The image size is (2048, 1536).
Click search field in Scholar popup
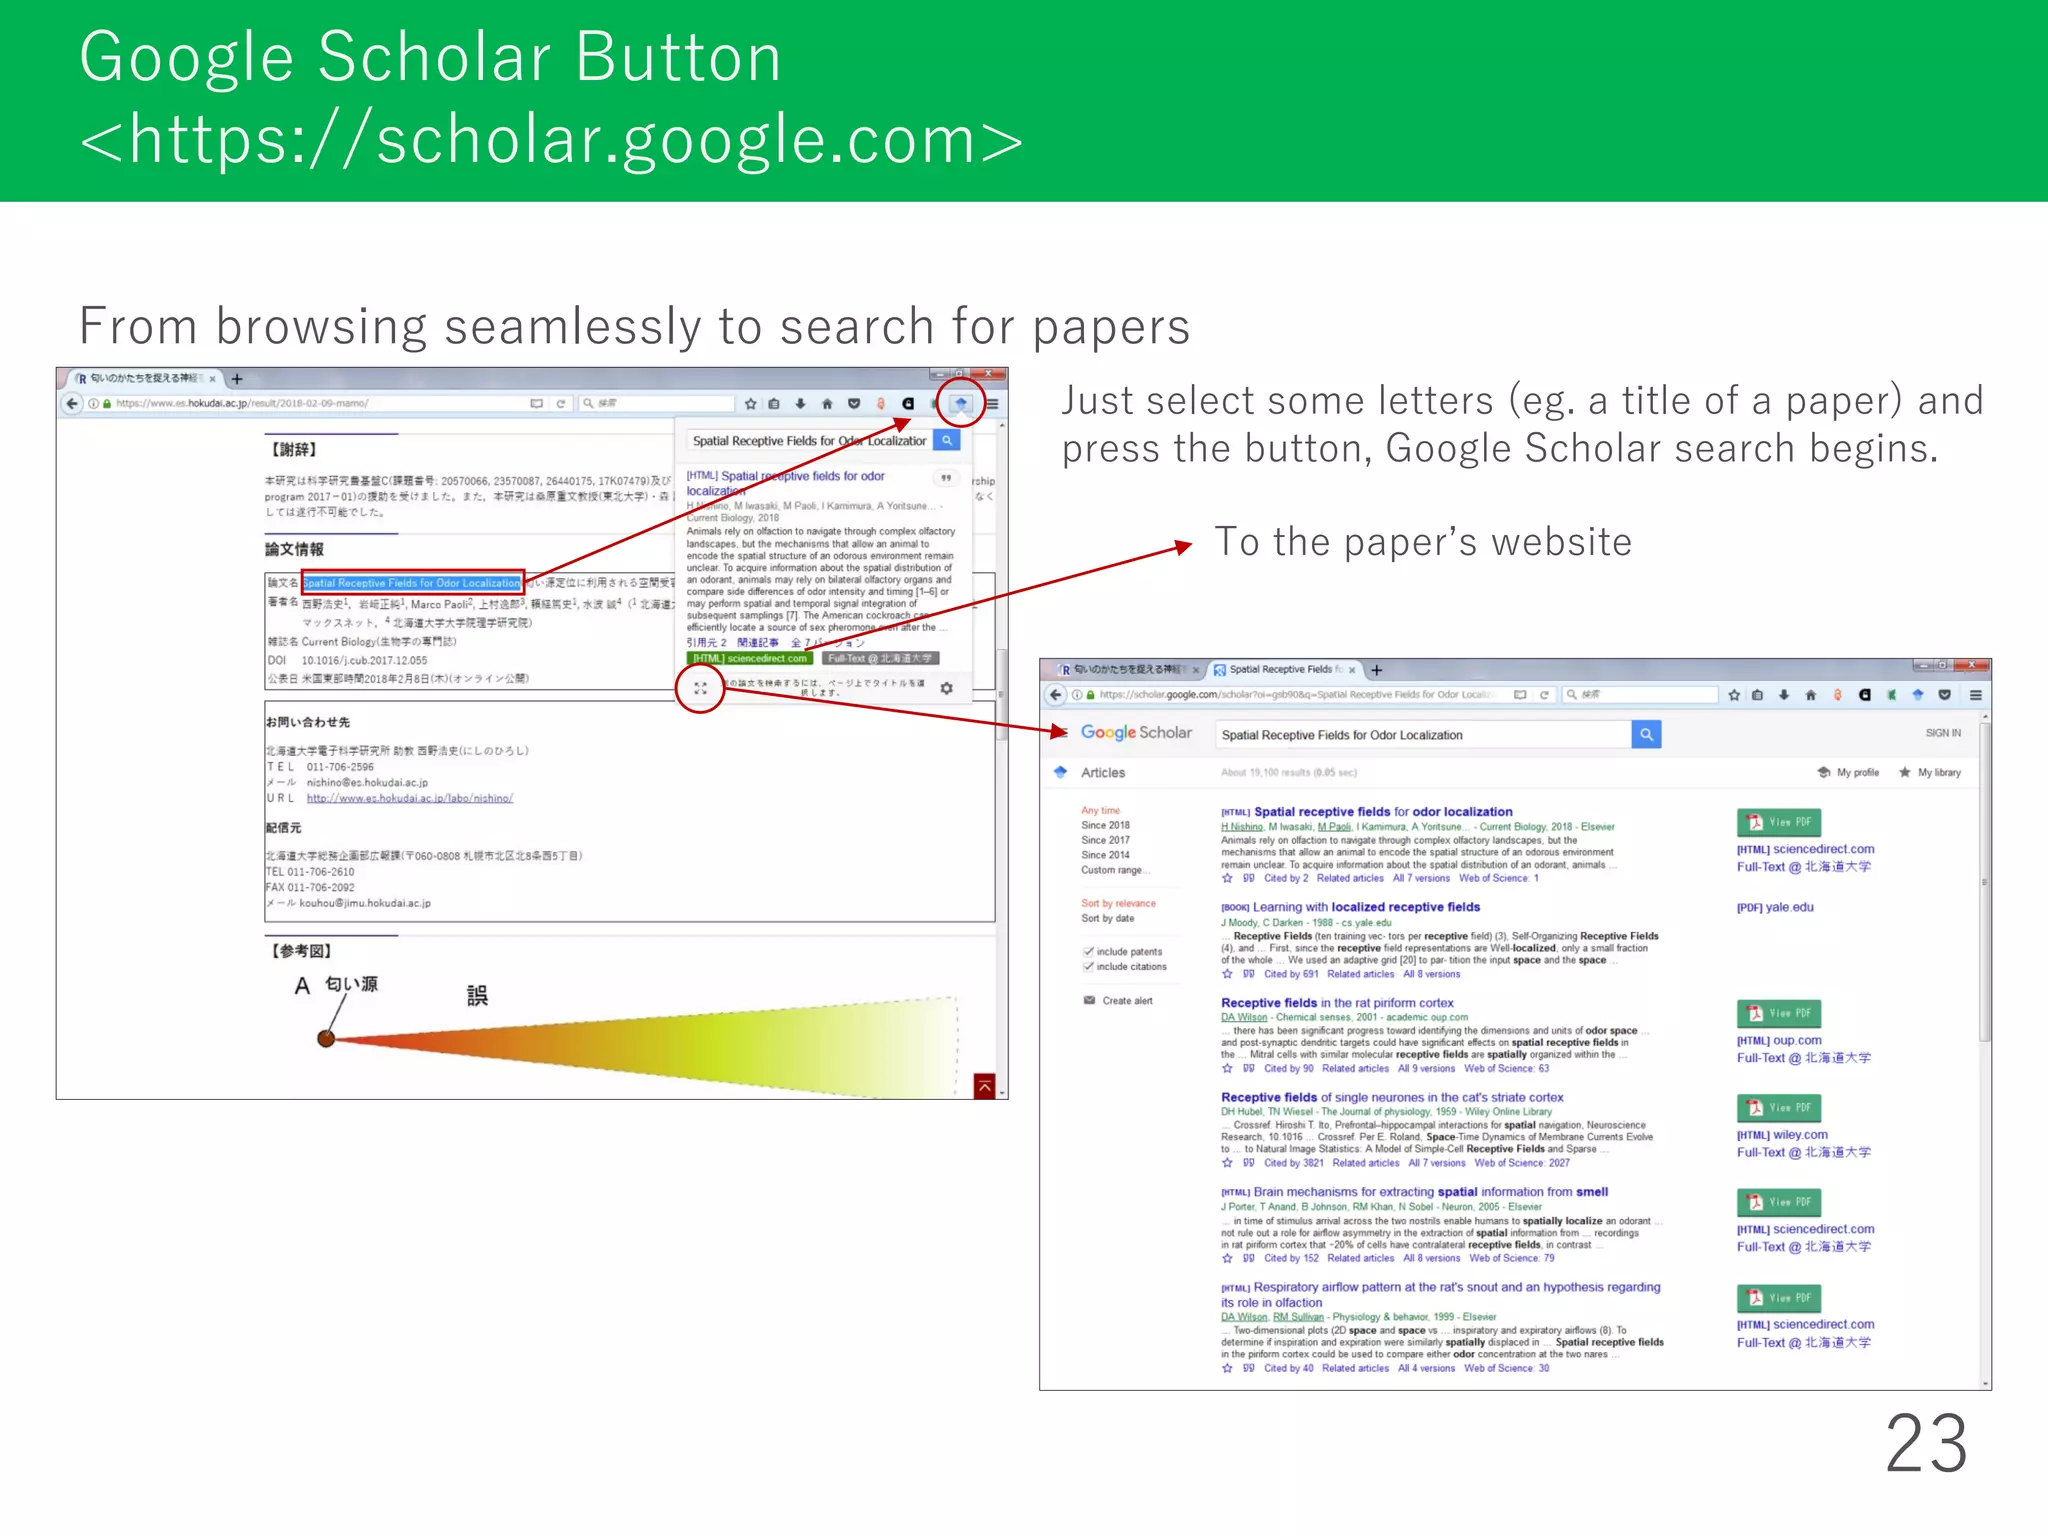[x=809, y=441]
